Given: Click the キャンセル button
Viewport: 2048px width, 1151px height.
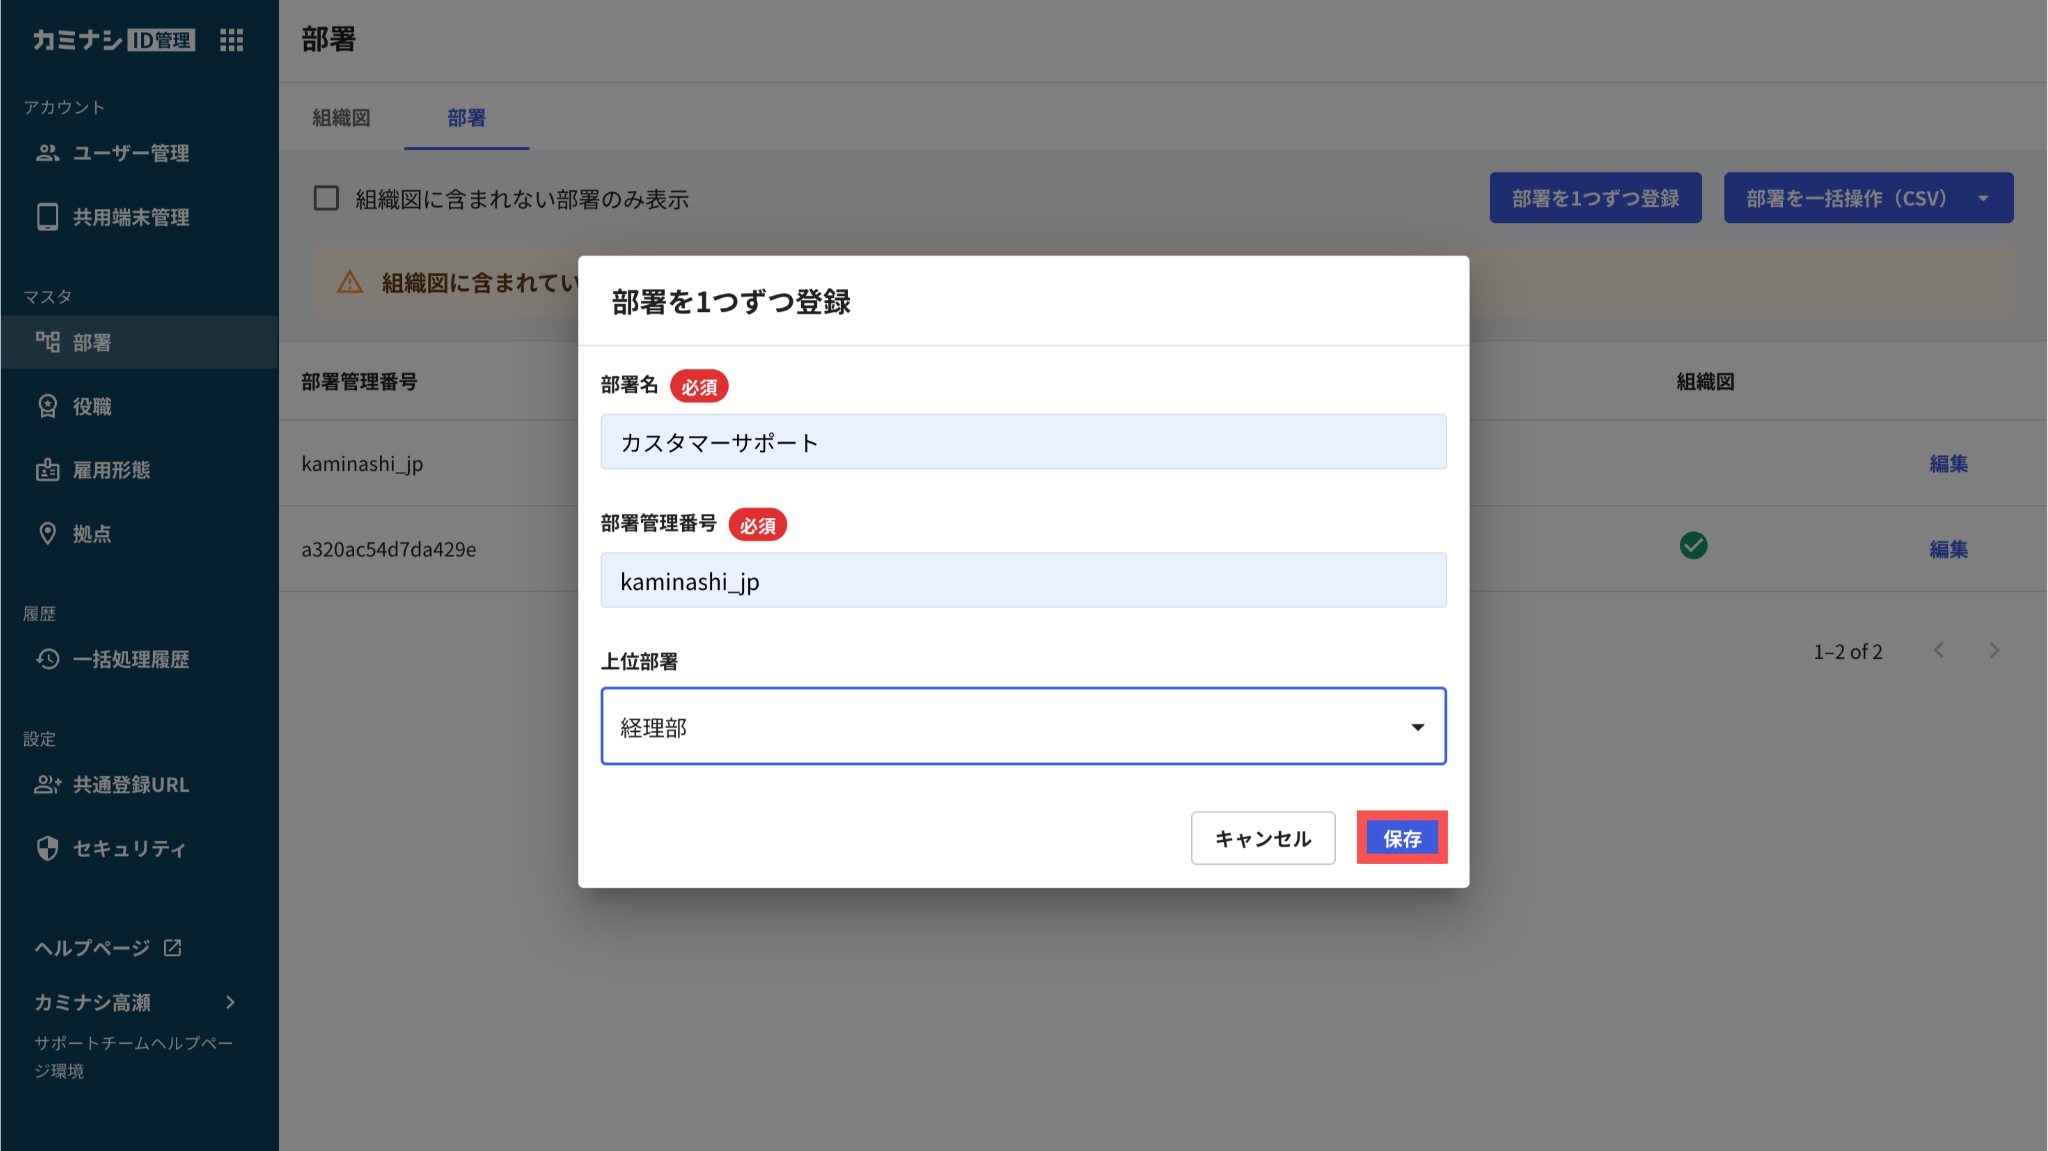Looking at the screenshot, I should point(1262,838).
